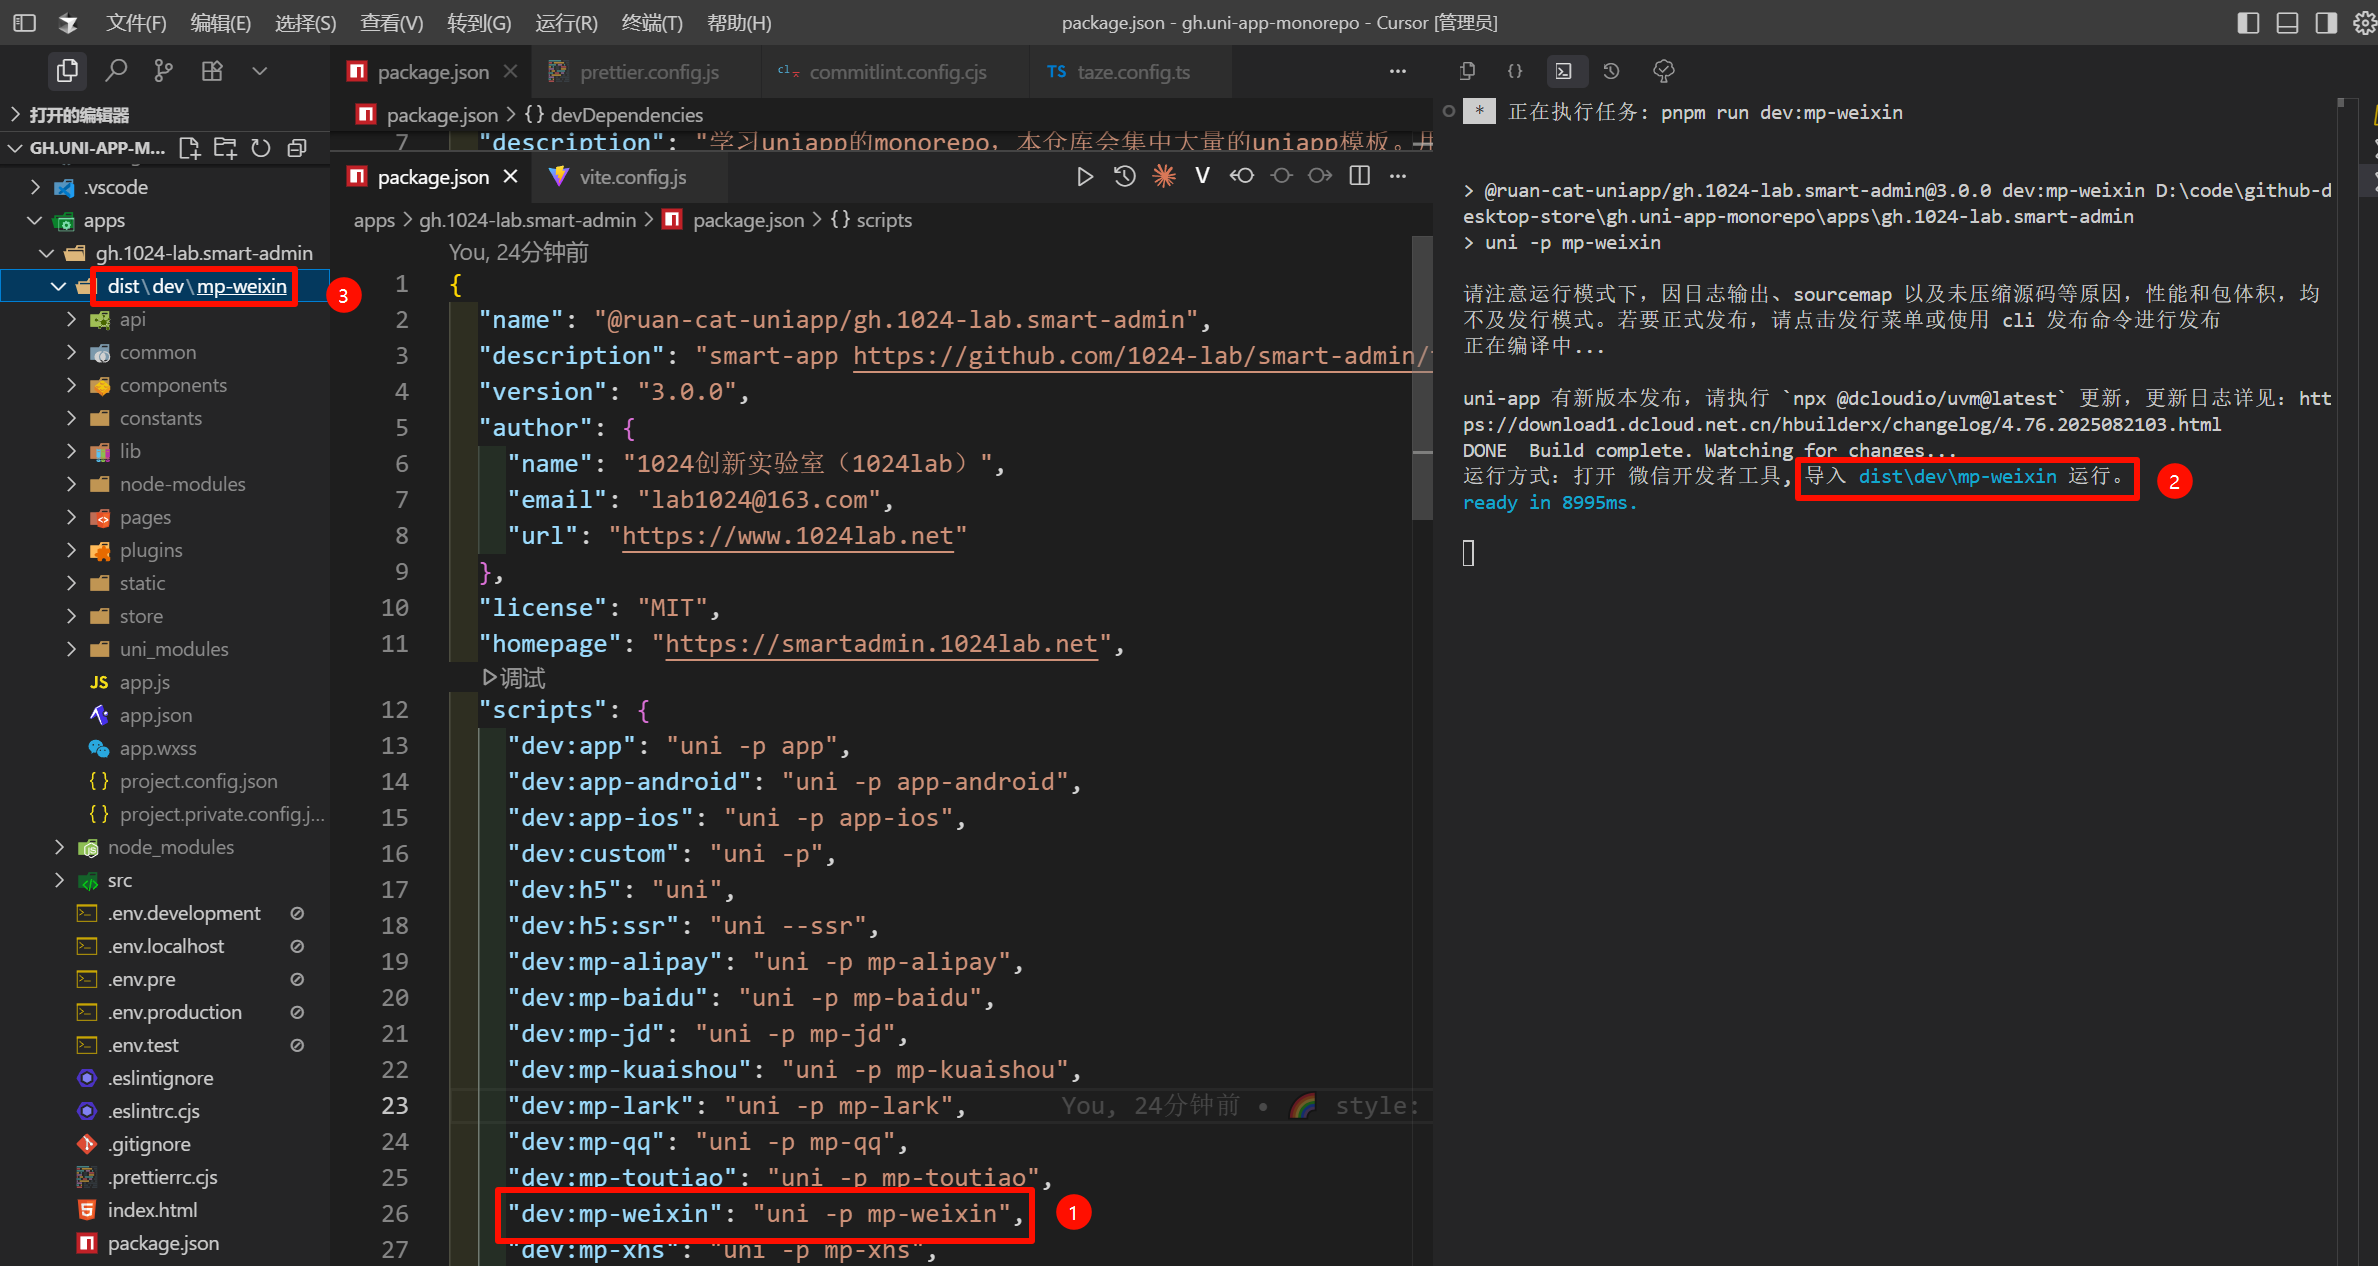Click the New File icon in explorer header
The image size is (2378, 1266).
(x=189, y=148)
